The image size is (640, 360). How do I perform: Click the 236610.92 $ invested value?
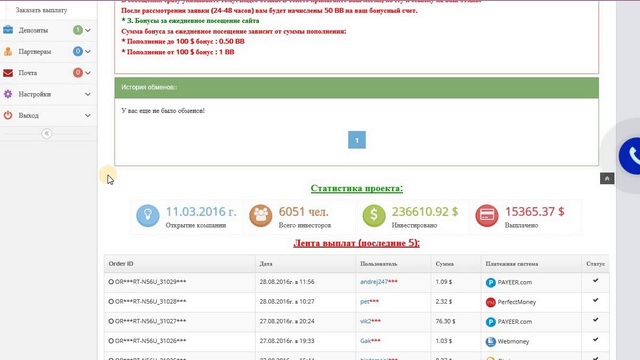[425, 211]
